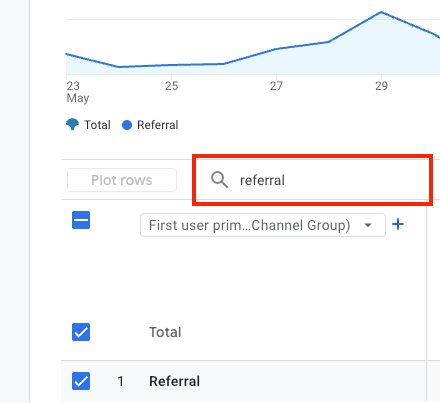
Task: Click the magnifier search icon
Action: click(x=219, y=180)
